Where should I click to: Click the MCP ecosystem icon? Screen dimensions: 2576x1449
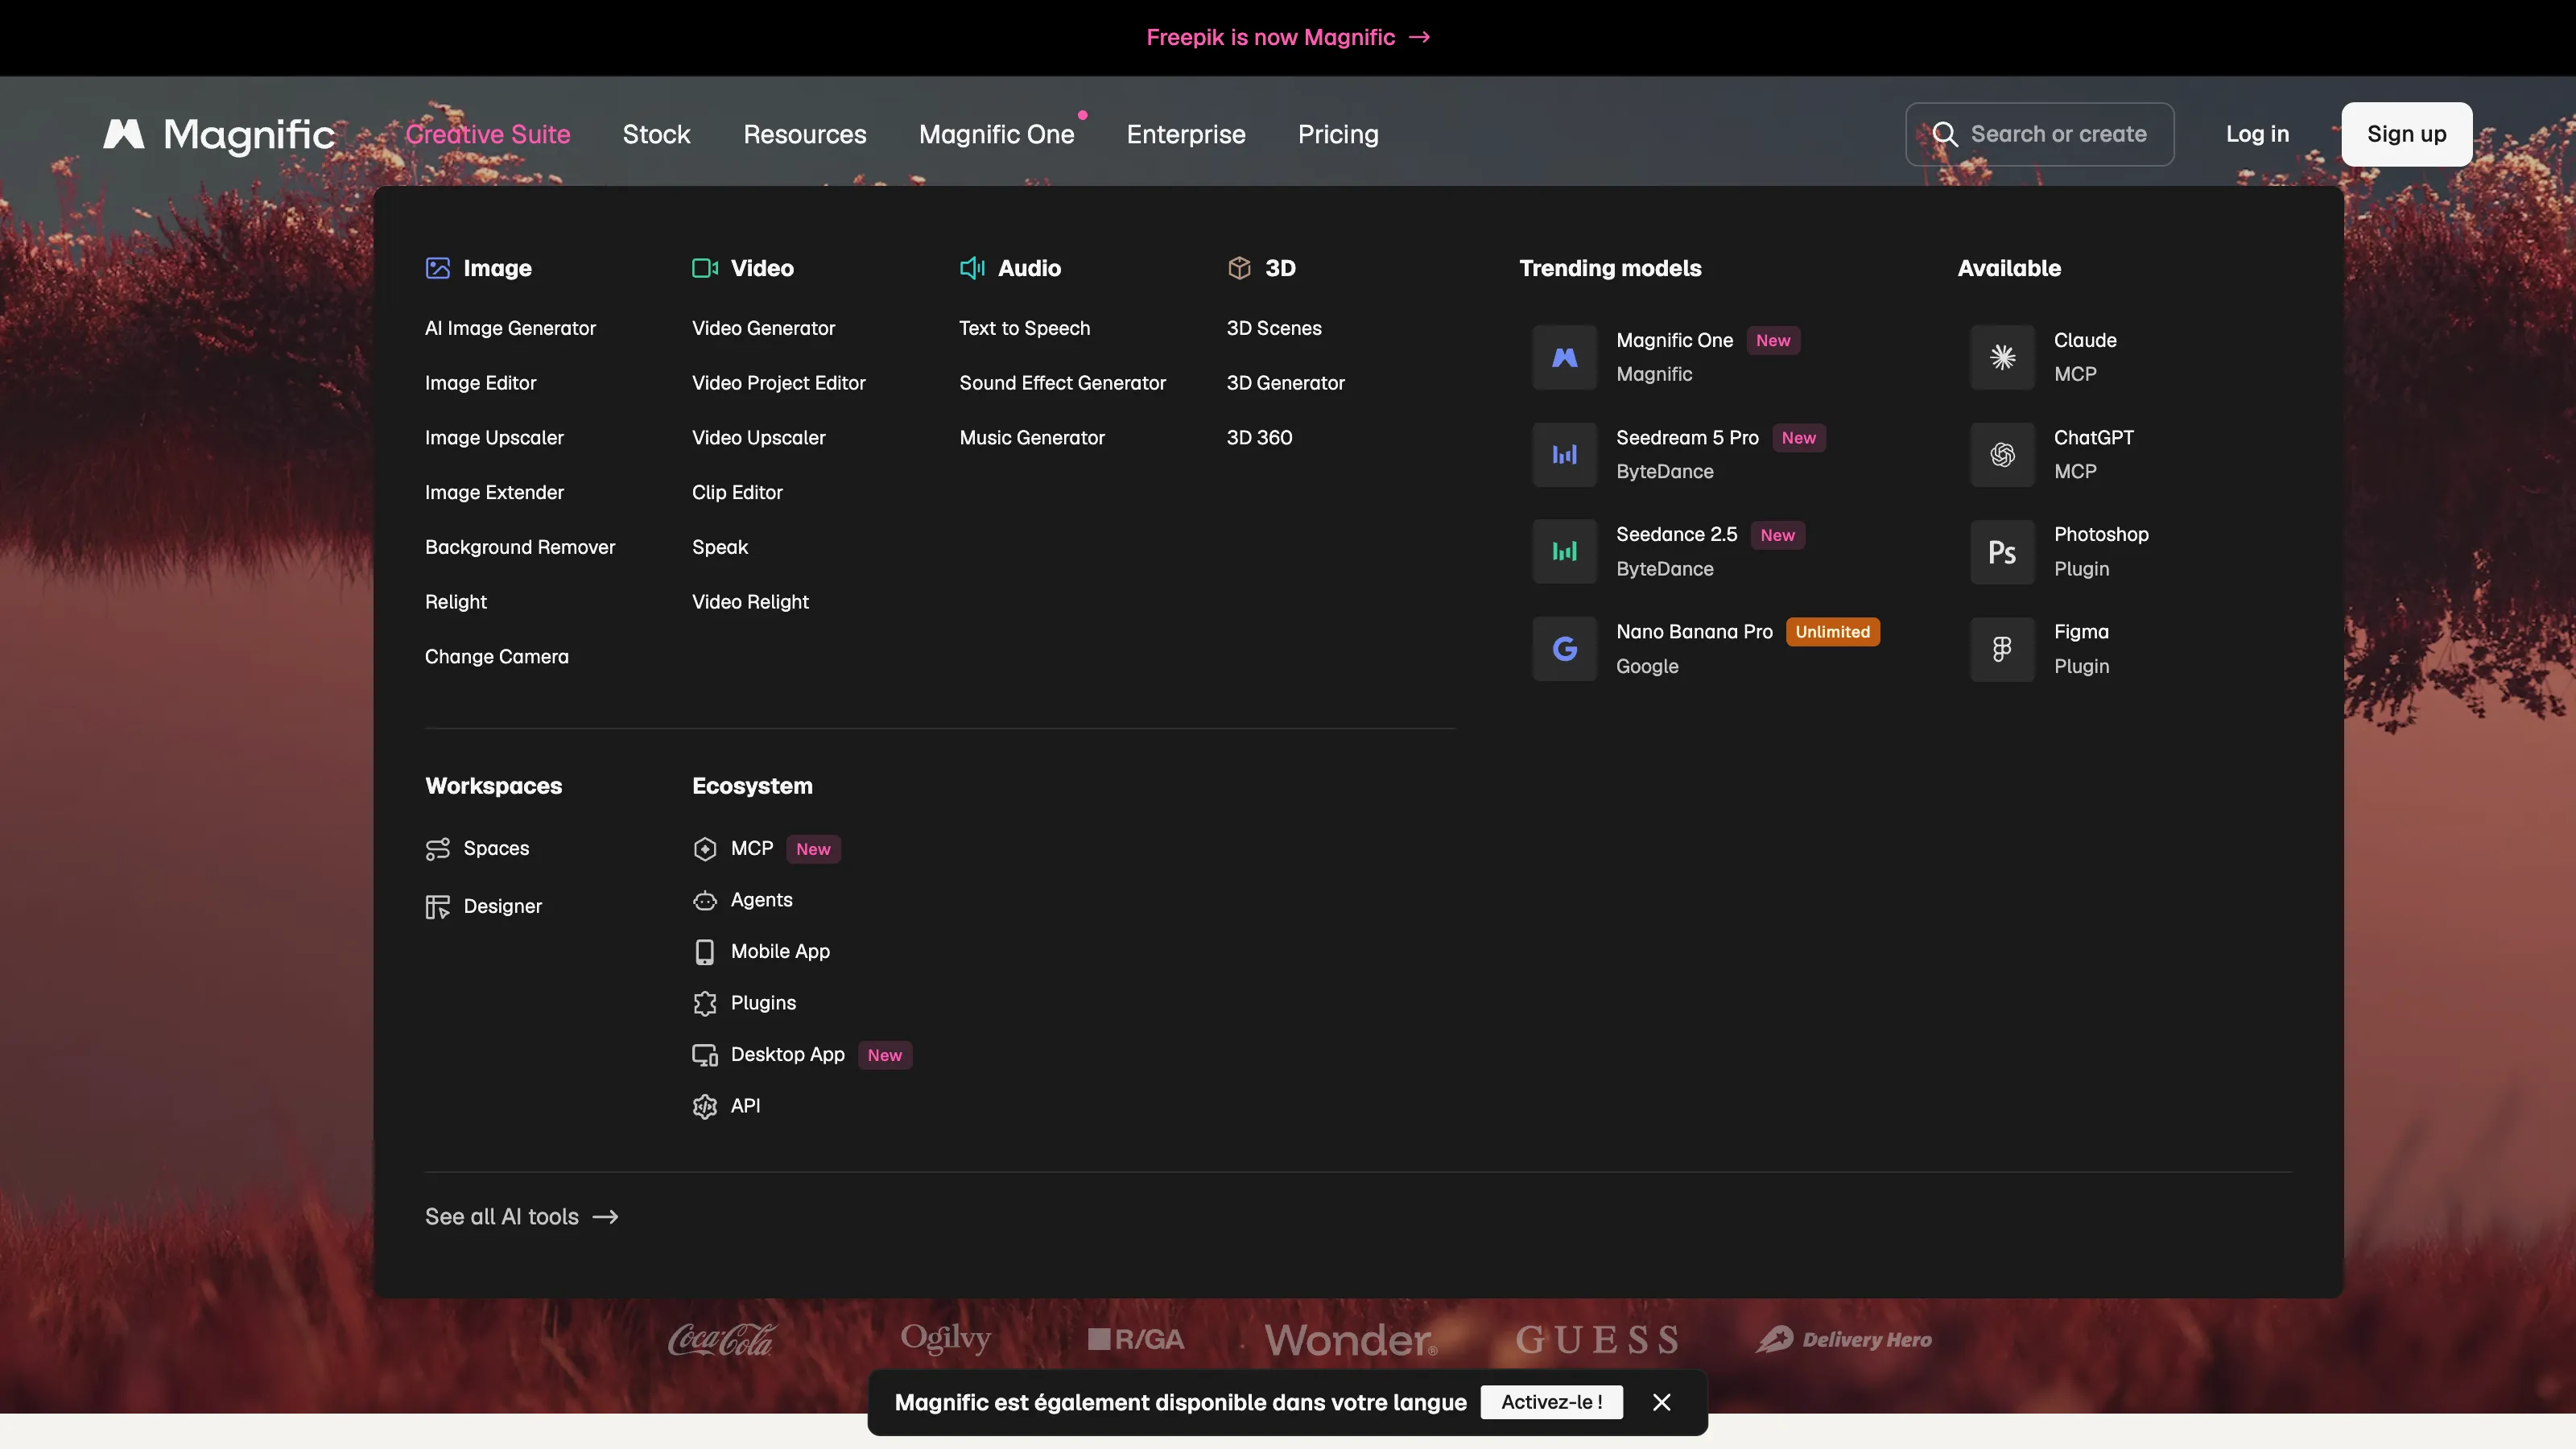coord(705,849)
